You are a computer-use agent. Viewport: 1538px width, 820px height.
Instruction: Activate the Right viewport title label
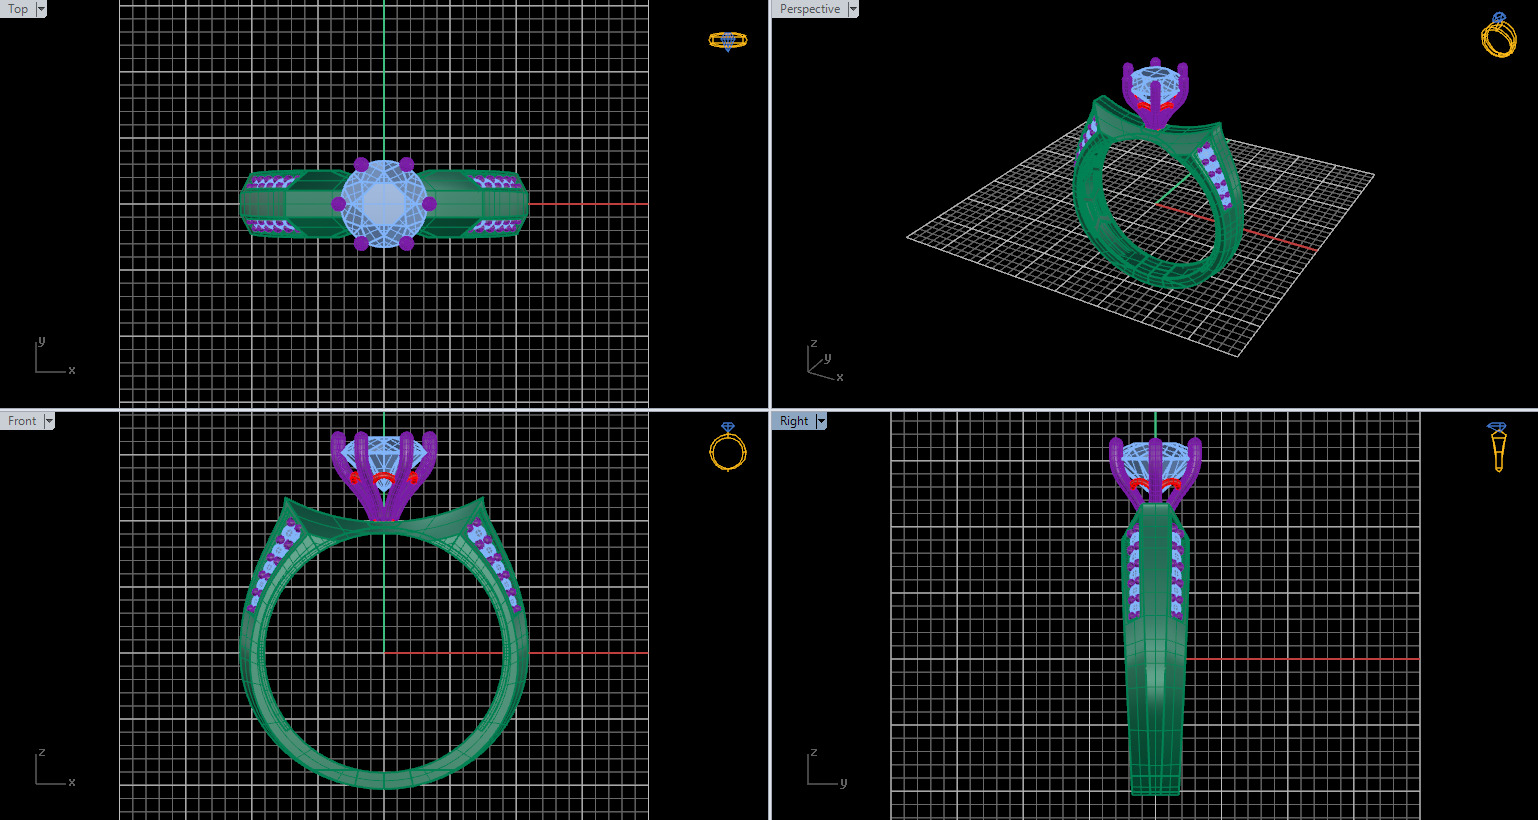(x=794, y=421)
